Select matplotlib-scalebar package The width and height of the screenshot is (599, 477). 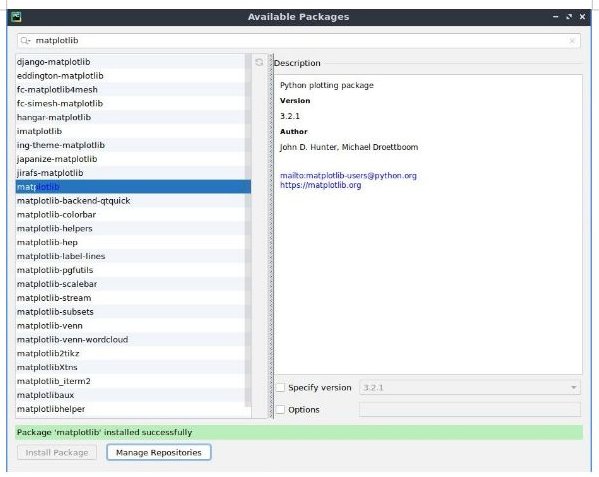coord(133,284)
